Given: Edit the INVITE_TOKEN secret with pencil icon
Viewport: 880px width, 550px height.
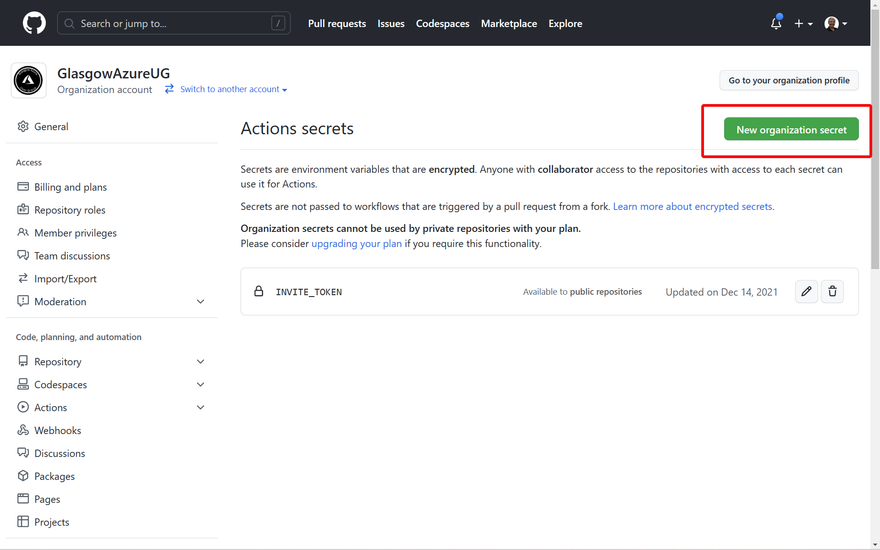Looking at the screenshot, I should [806, 292].
